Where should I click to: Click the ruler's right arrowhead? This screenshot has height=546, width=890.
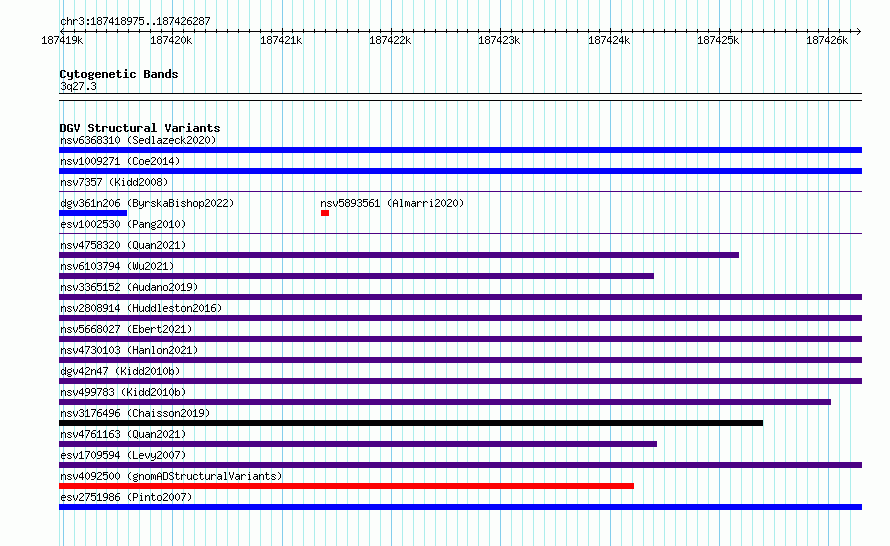pos(859,31)
